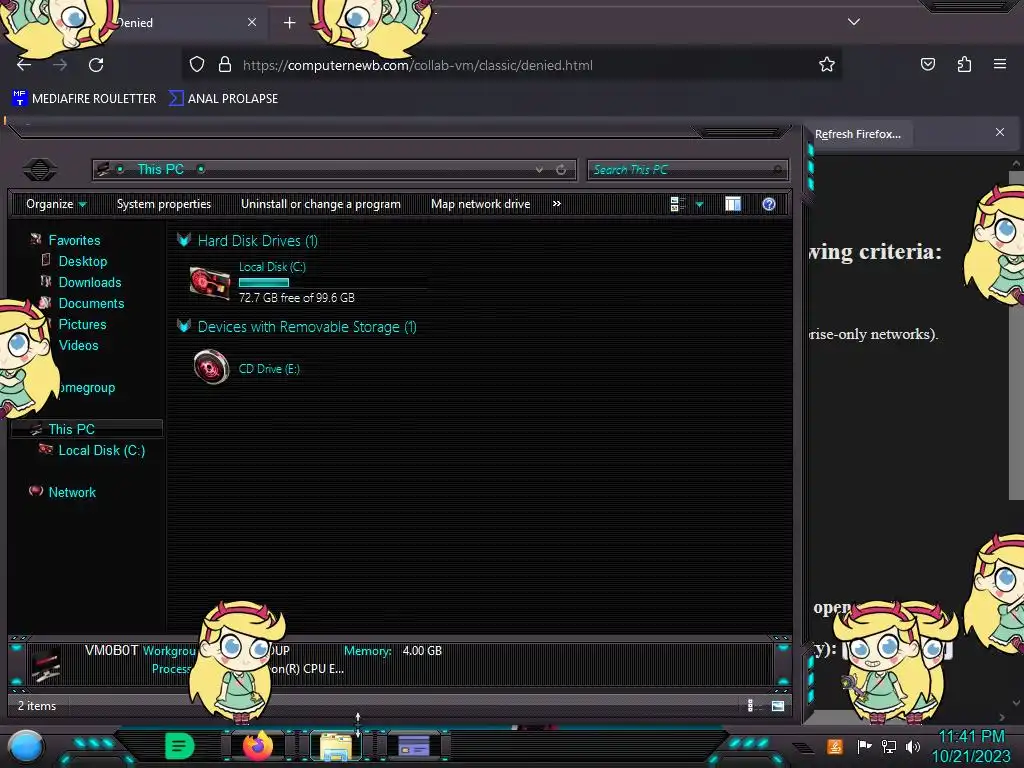Screen dimensions: 1024x768
Task: Open Explorer address bar history dropdown
Action: pyautogui.click(x=539, y=170)
